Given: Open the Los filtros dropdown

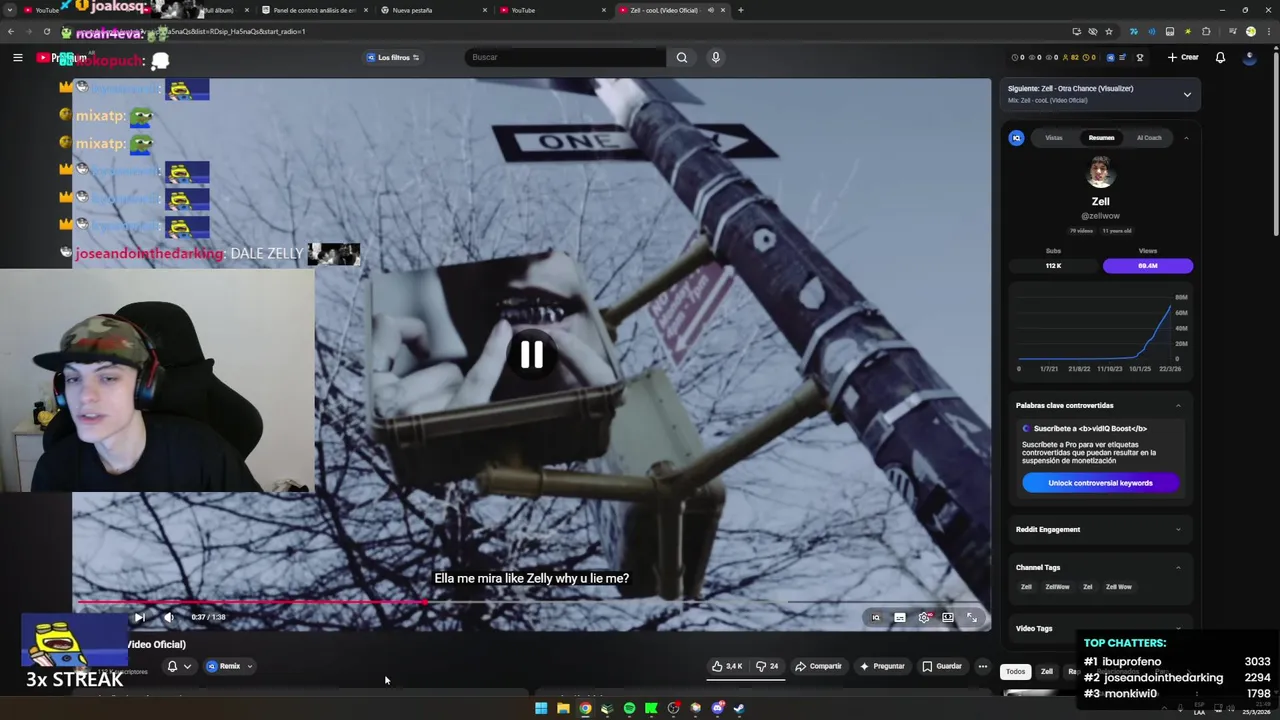Looking at the screenshot, I should [x=393, y=57].
